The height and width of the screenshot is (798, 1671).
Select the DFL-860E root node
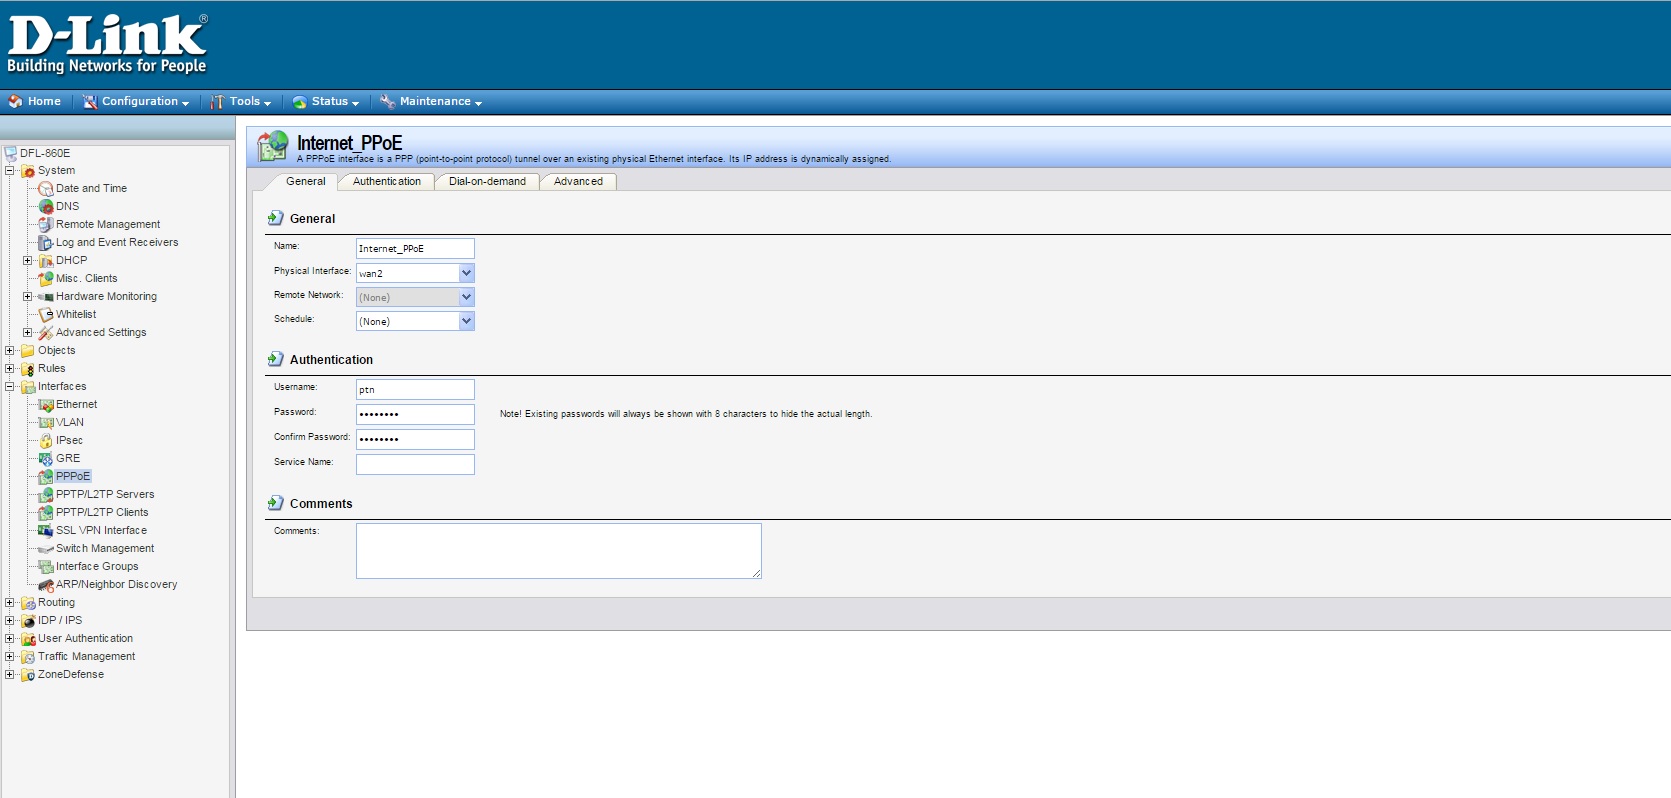click(45, 154)
